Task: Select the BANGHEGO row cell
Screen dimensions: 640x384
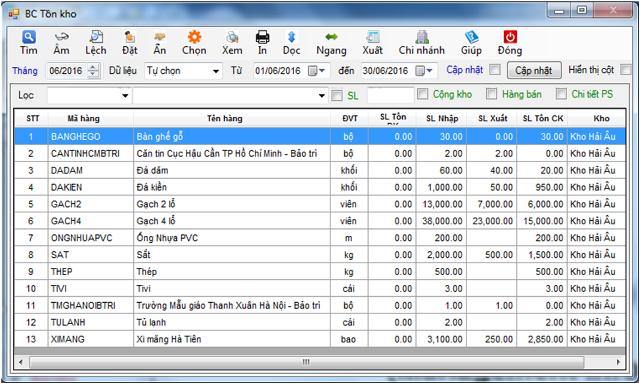Action: click(91, 137)
